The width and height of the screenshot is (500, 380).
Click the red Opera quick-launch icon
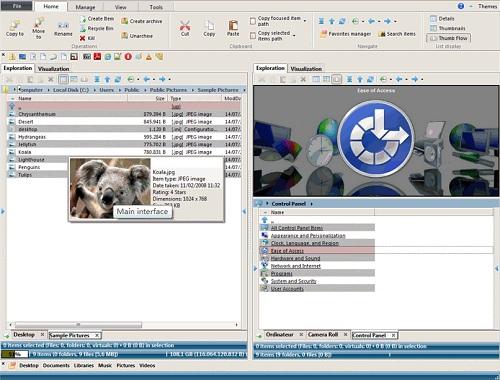(128, 56)
